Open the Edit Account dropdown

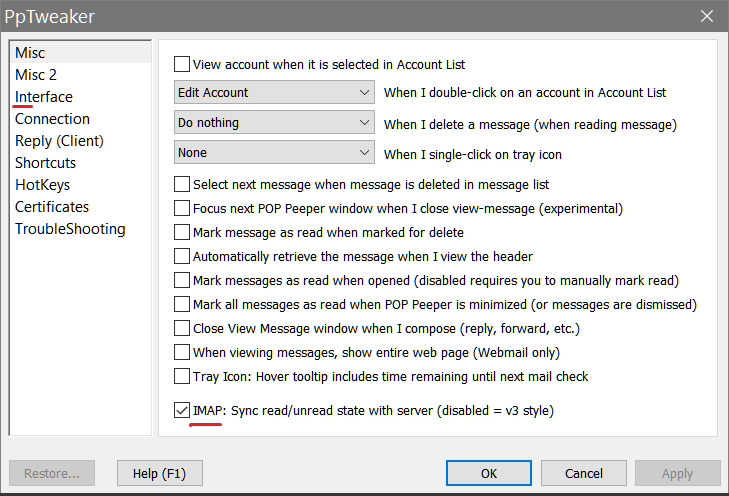tap(274, 93)
